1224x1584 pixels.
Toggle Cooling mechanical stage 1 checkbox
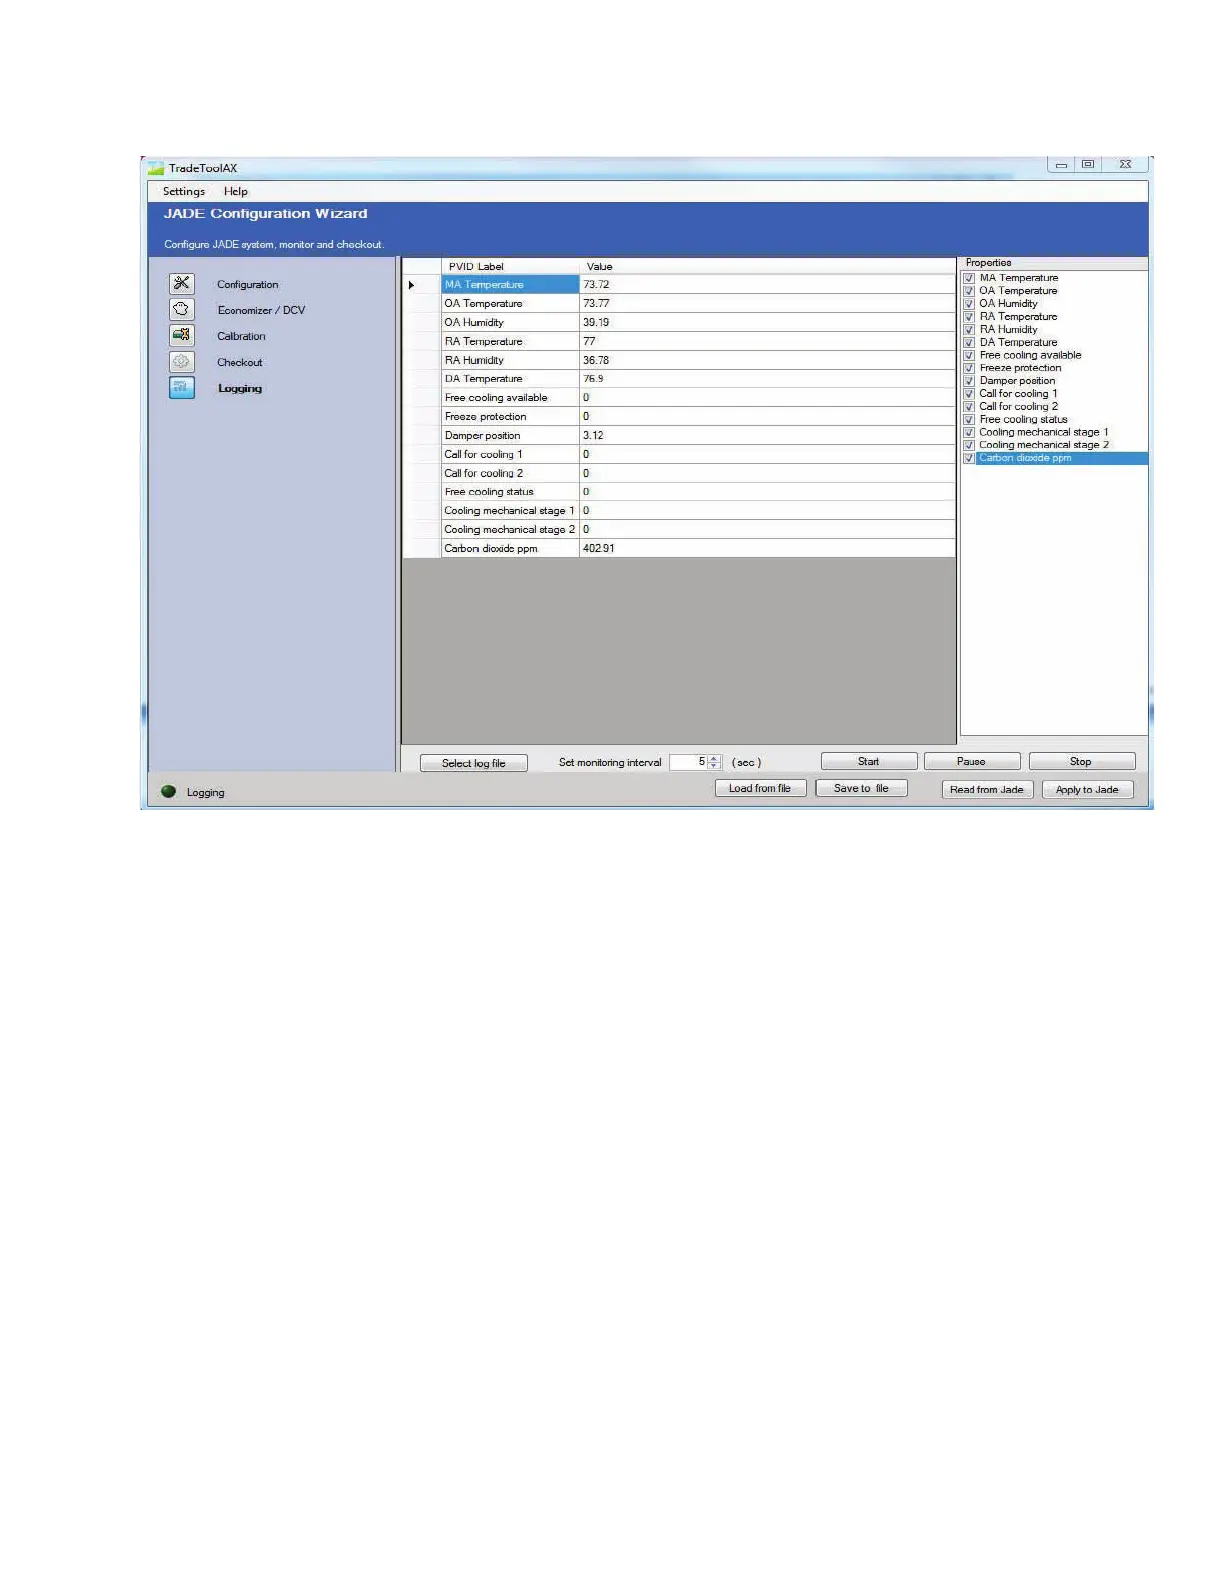(969, 432)
